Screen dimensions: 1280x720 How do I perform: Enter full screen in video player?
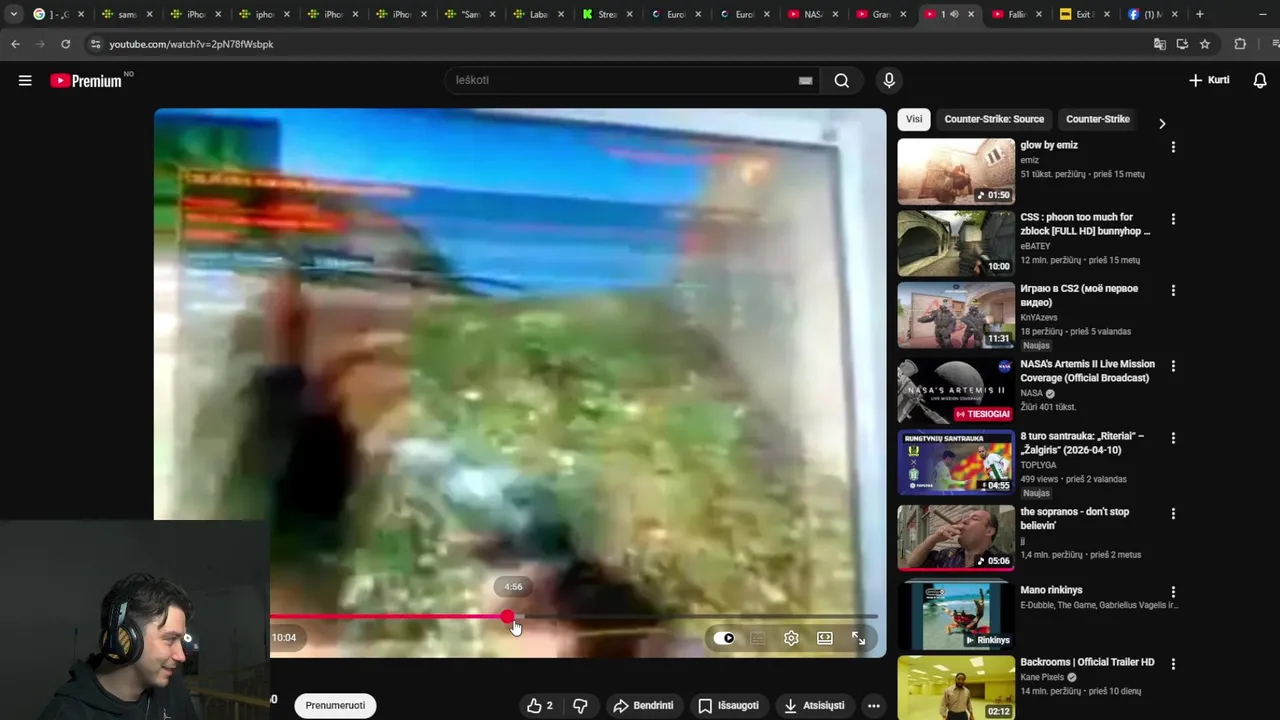[x=858, y=638]
